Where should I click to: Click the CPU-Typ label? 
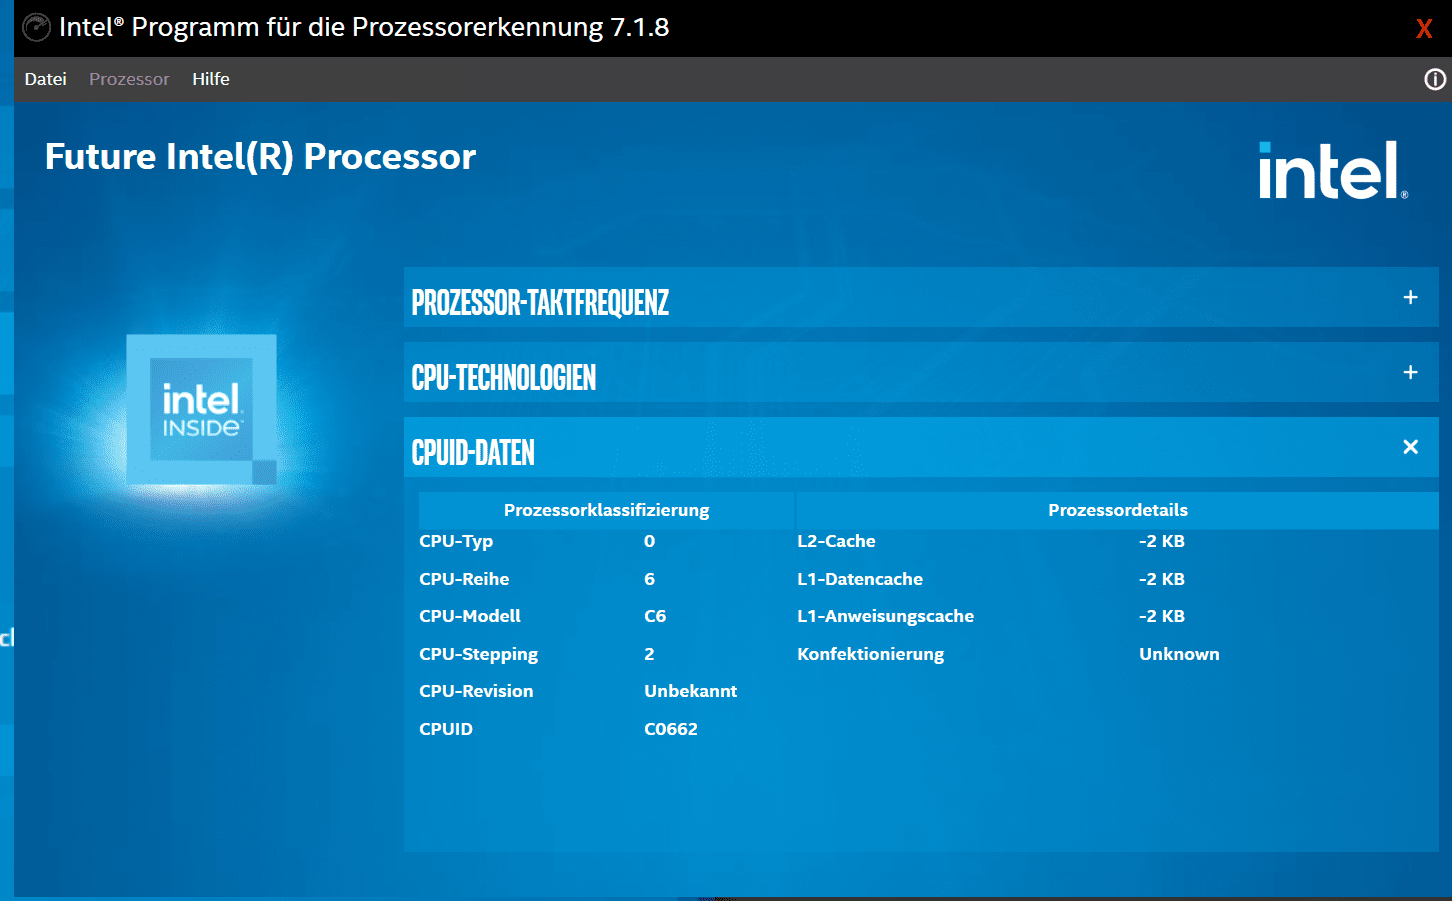click(456, 541)
